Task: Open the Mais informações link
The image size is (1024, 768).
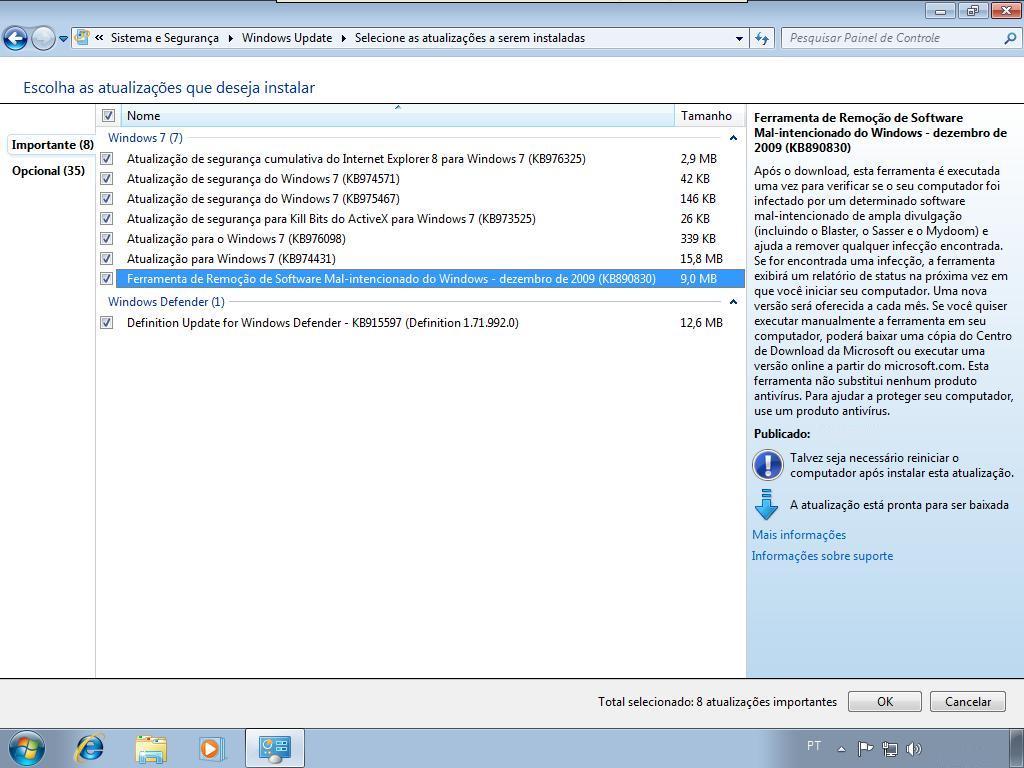Action: pos(799,535)
